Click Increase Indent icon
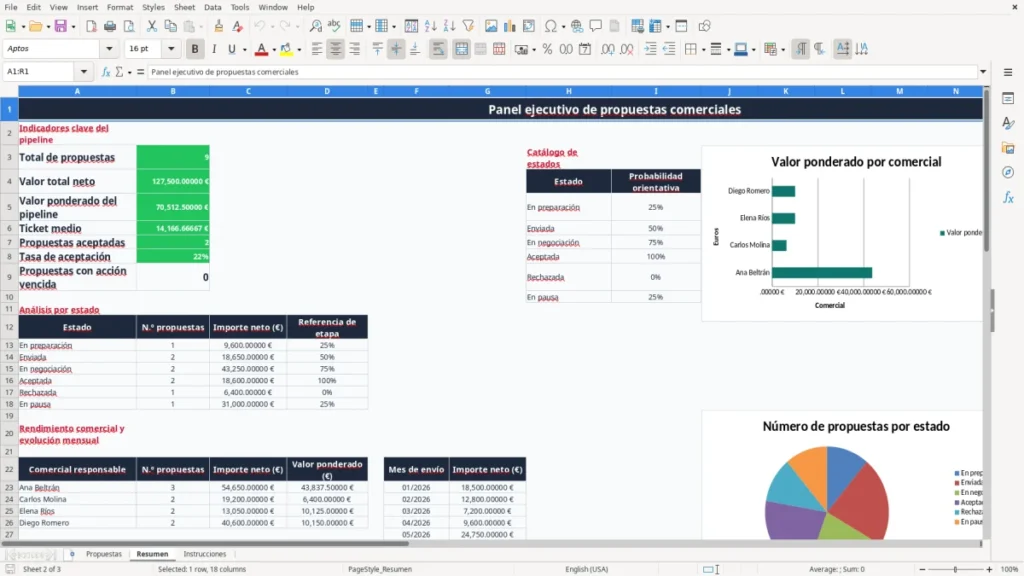Viewport: 1024px width, 576px height. (650, 49)
